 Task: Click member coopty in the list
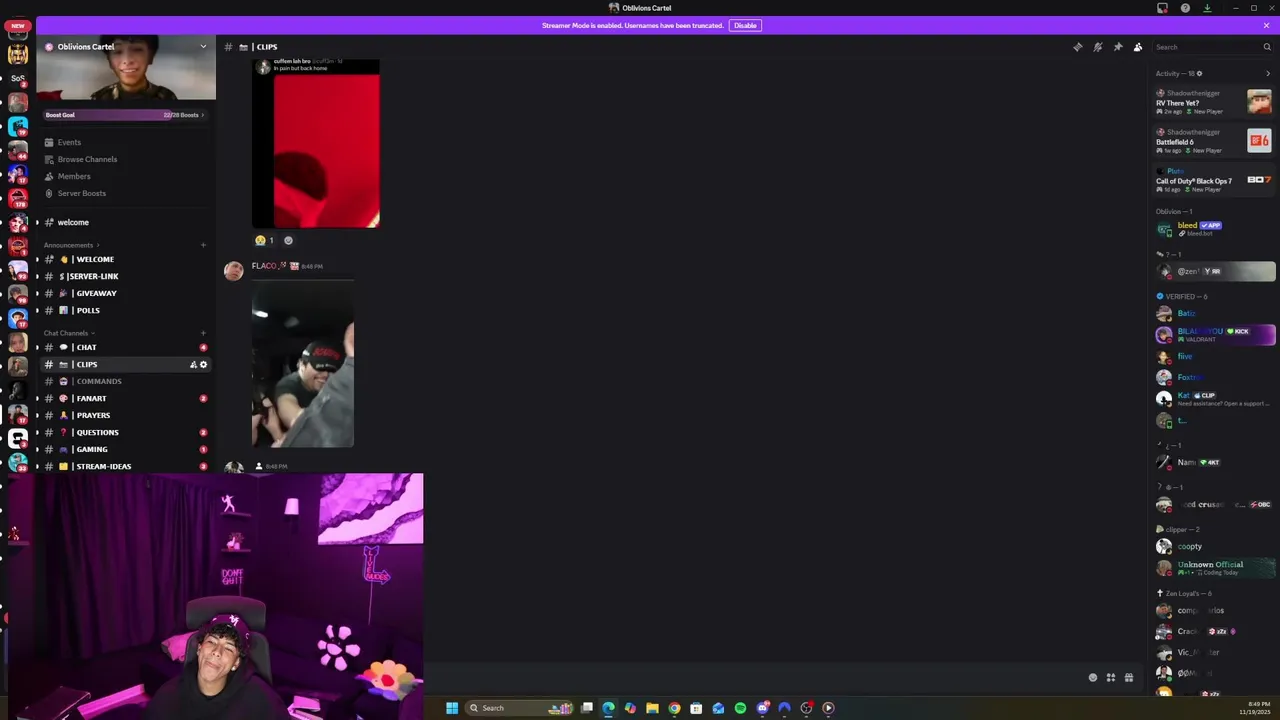[x=1213, y=546]
